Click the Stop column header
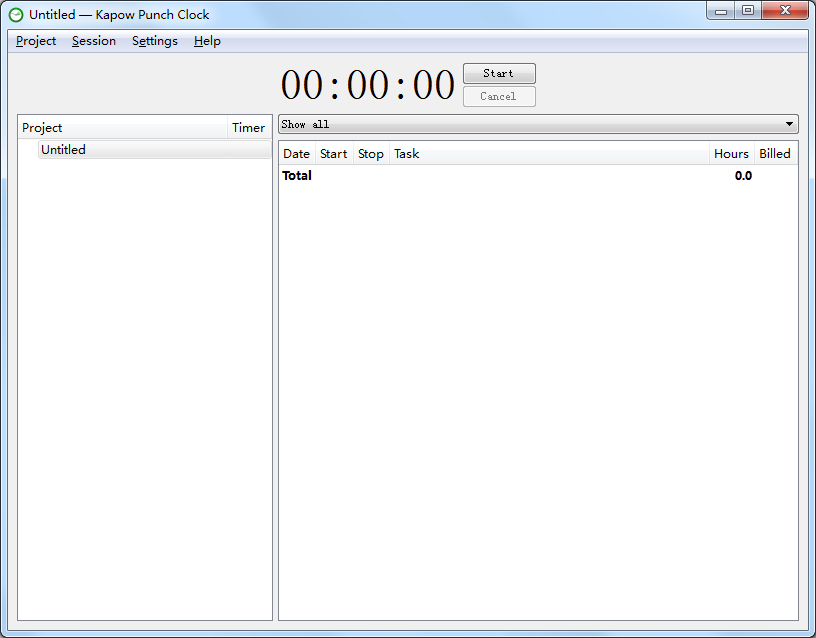The image size is (816, 638). pyautogui.click(x=371, y=154)
